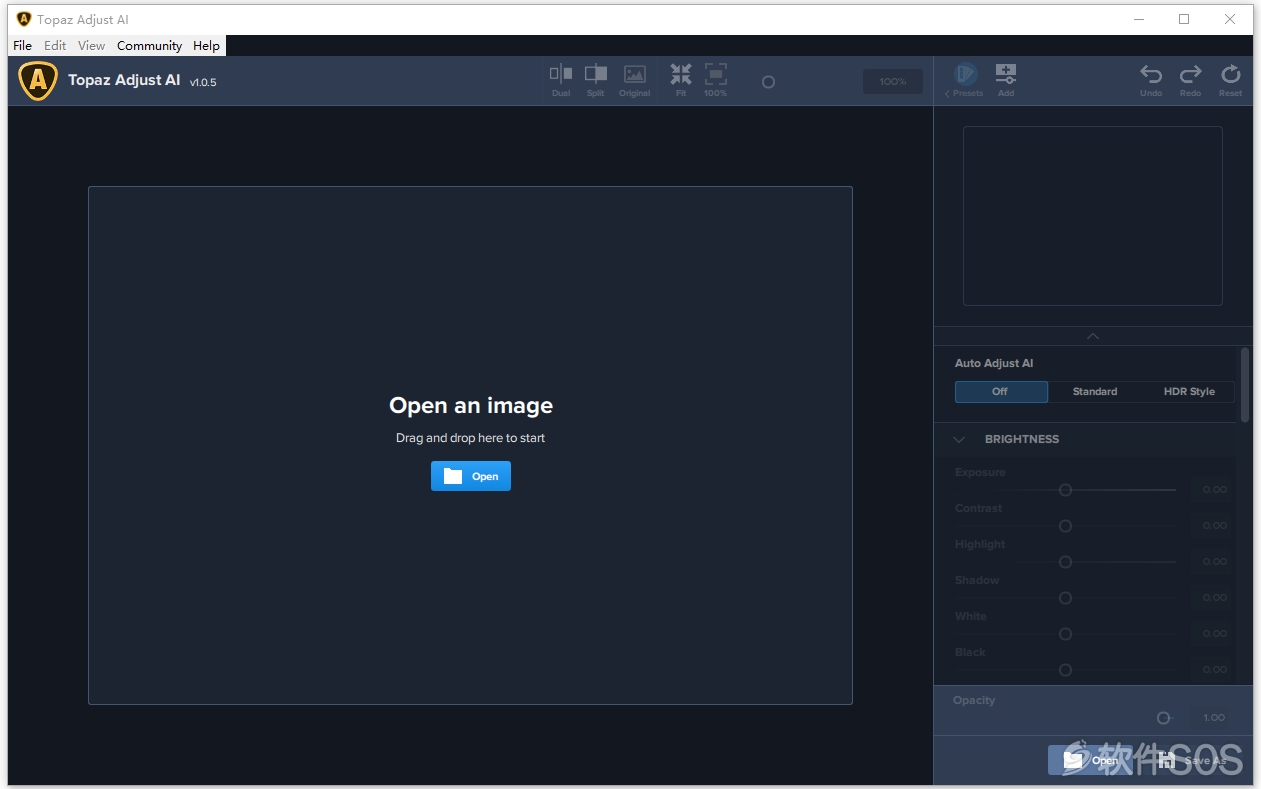Maximize the Topaz Adjust AI window

(x=1185, y=19)
